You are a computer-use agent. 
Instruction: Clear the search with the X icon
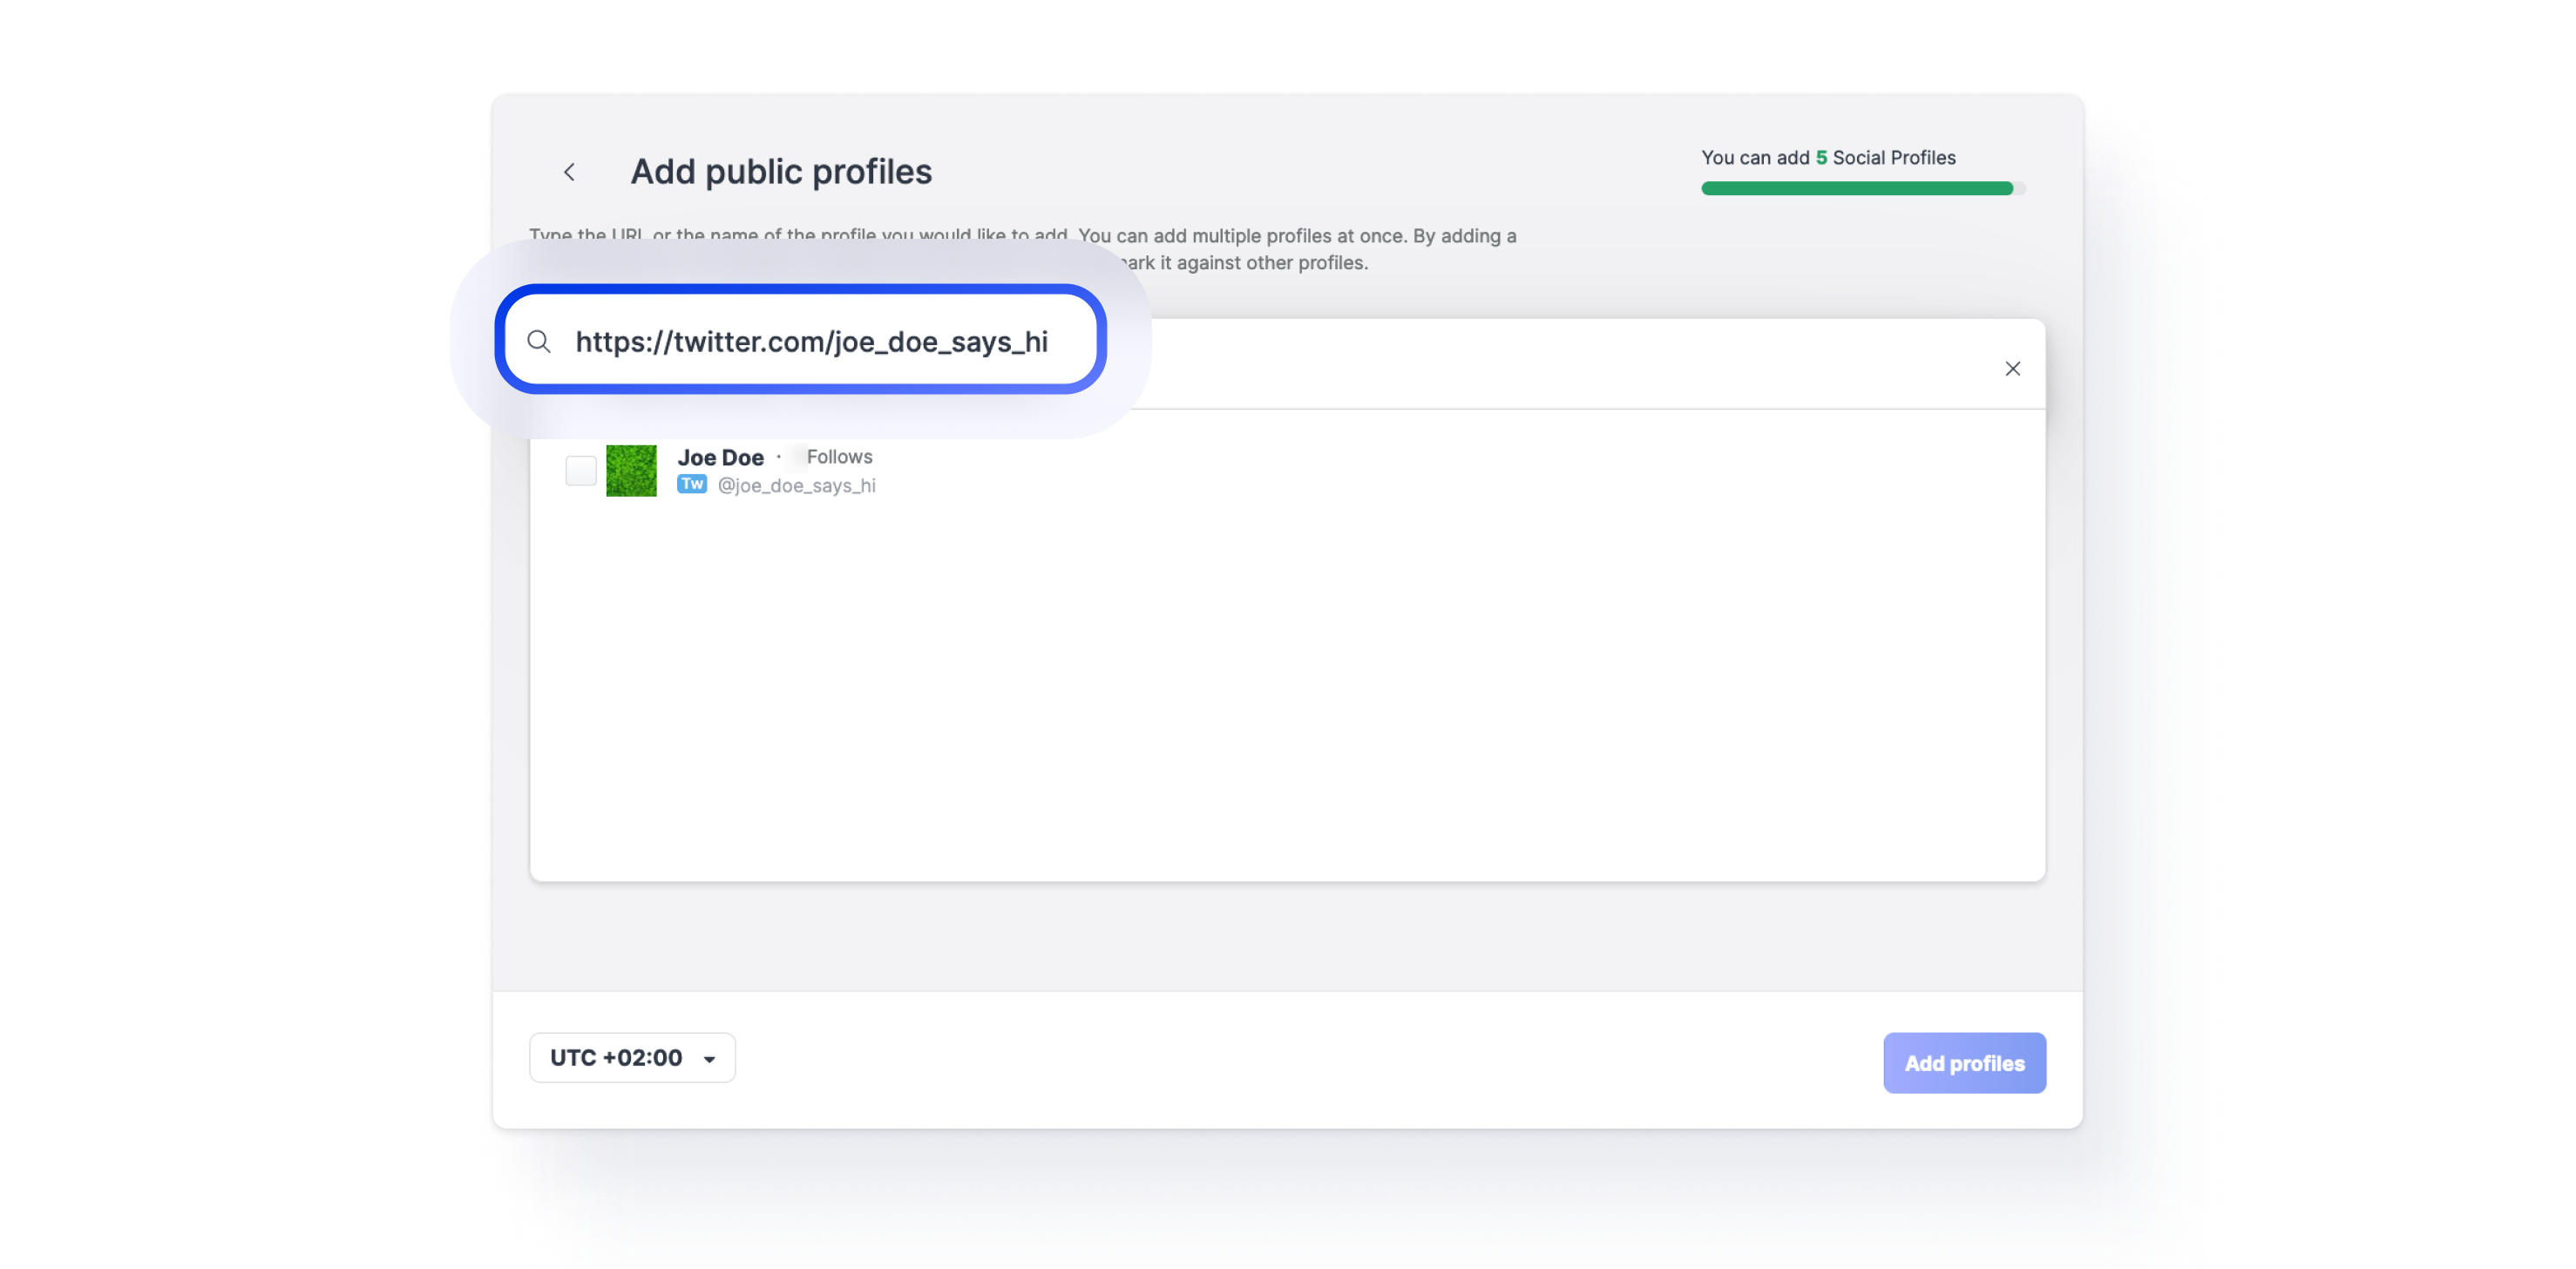[2012, 369]
